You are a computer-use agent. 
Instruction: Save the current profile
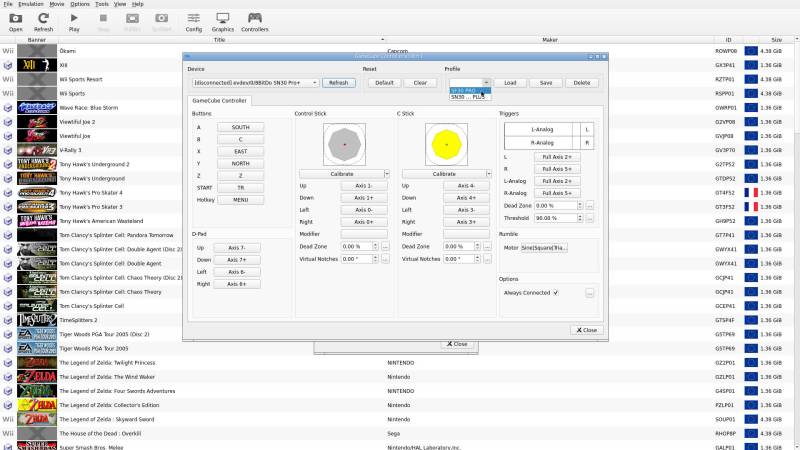[x=546, y=83]
